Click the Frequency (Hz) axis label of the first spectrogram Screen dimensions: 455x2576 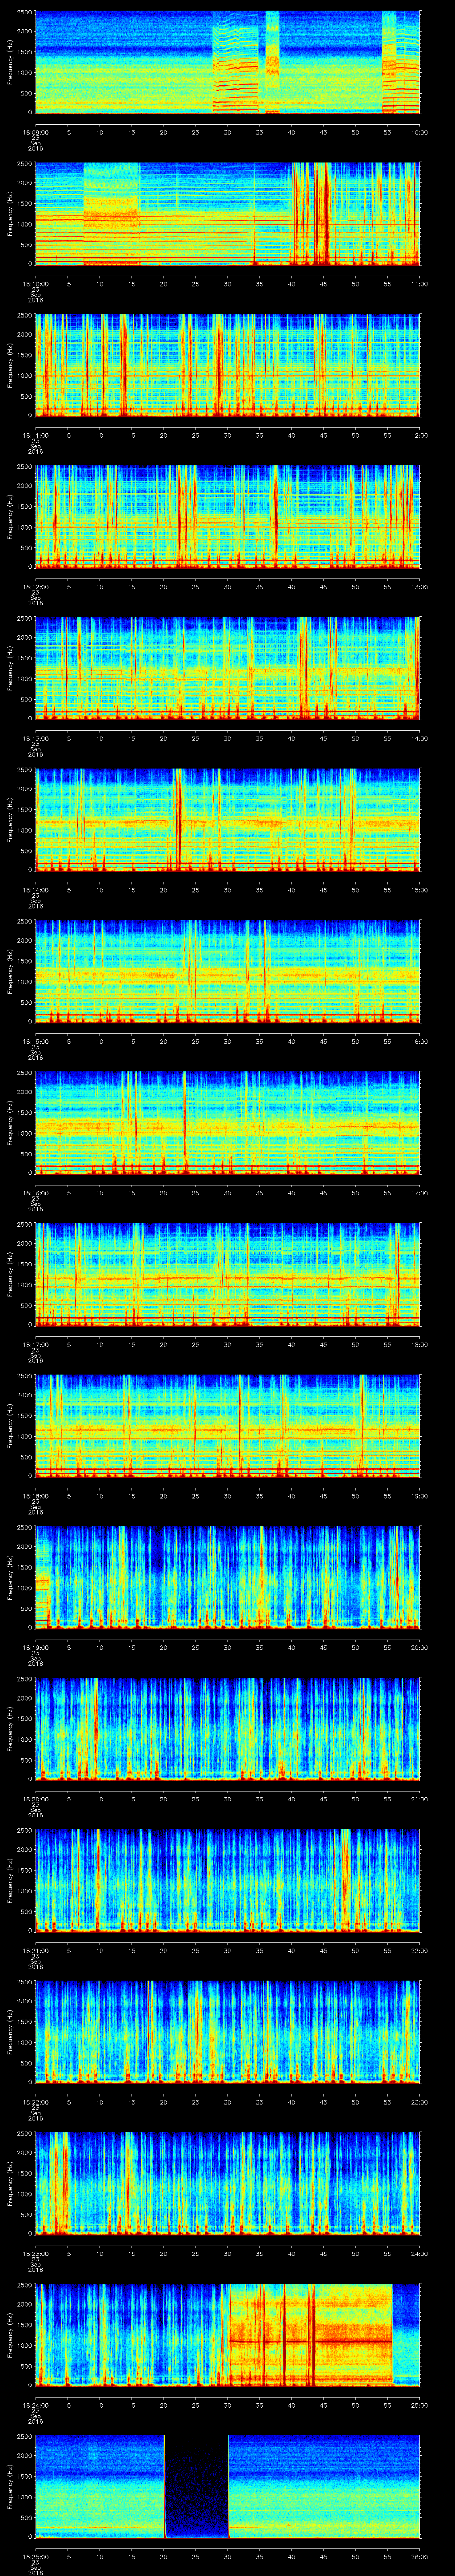(10, 61)
